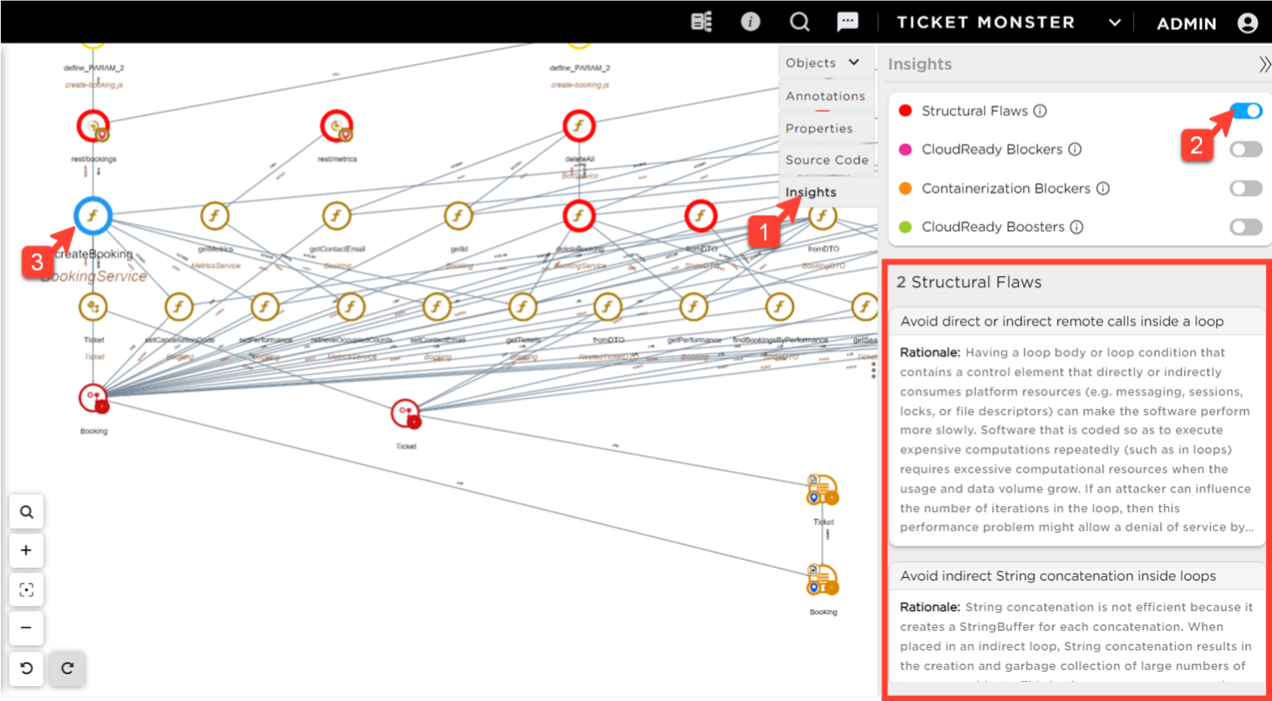This screenshot has width=1272, height=701.
Task: Click the graph search tool button
Action: (x=27, y=512)
